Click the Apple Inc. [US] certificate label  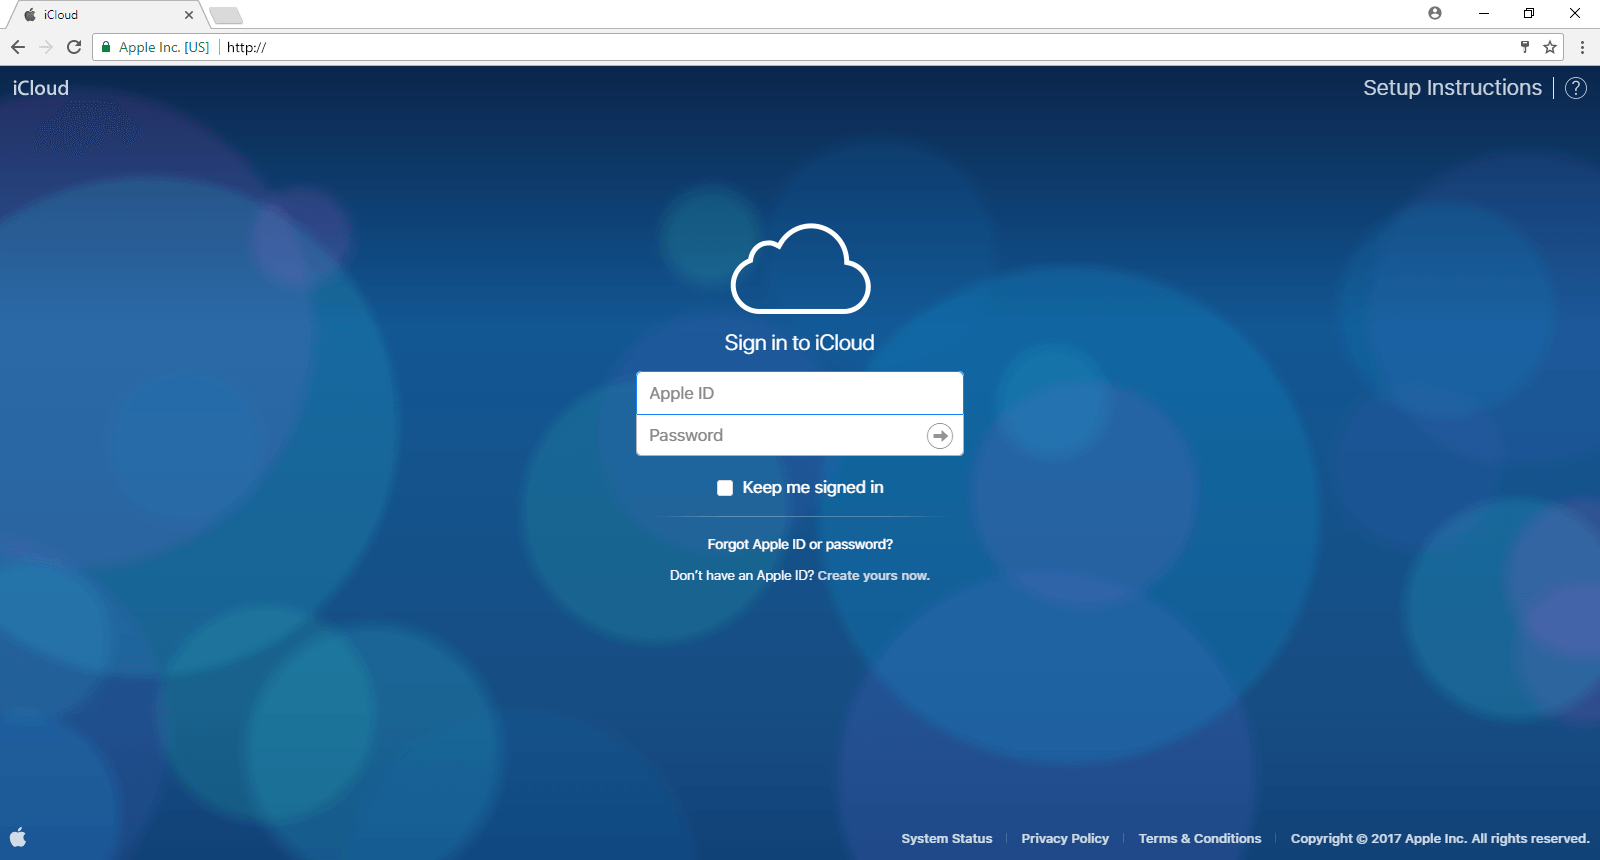(x=164, y=47)
